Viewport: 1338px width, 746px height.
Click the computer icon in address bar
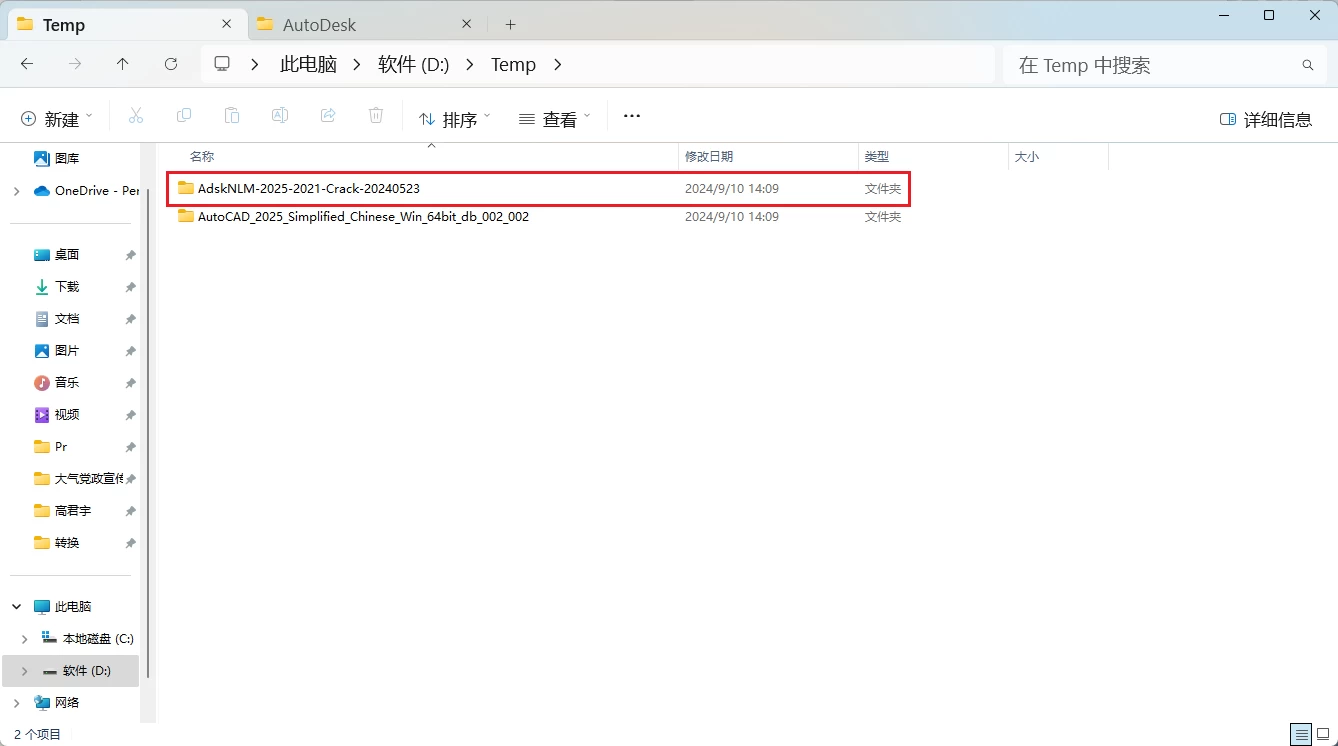[x=222, y=64]
